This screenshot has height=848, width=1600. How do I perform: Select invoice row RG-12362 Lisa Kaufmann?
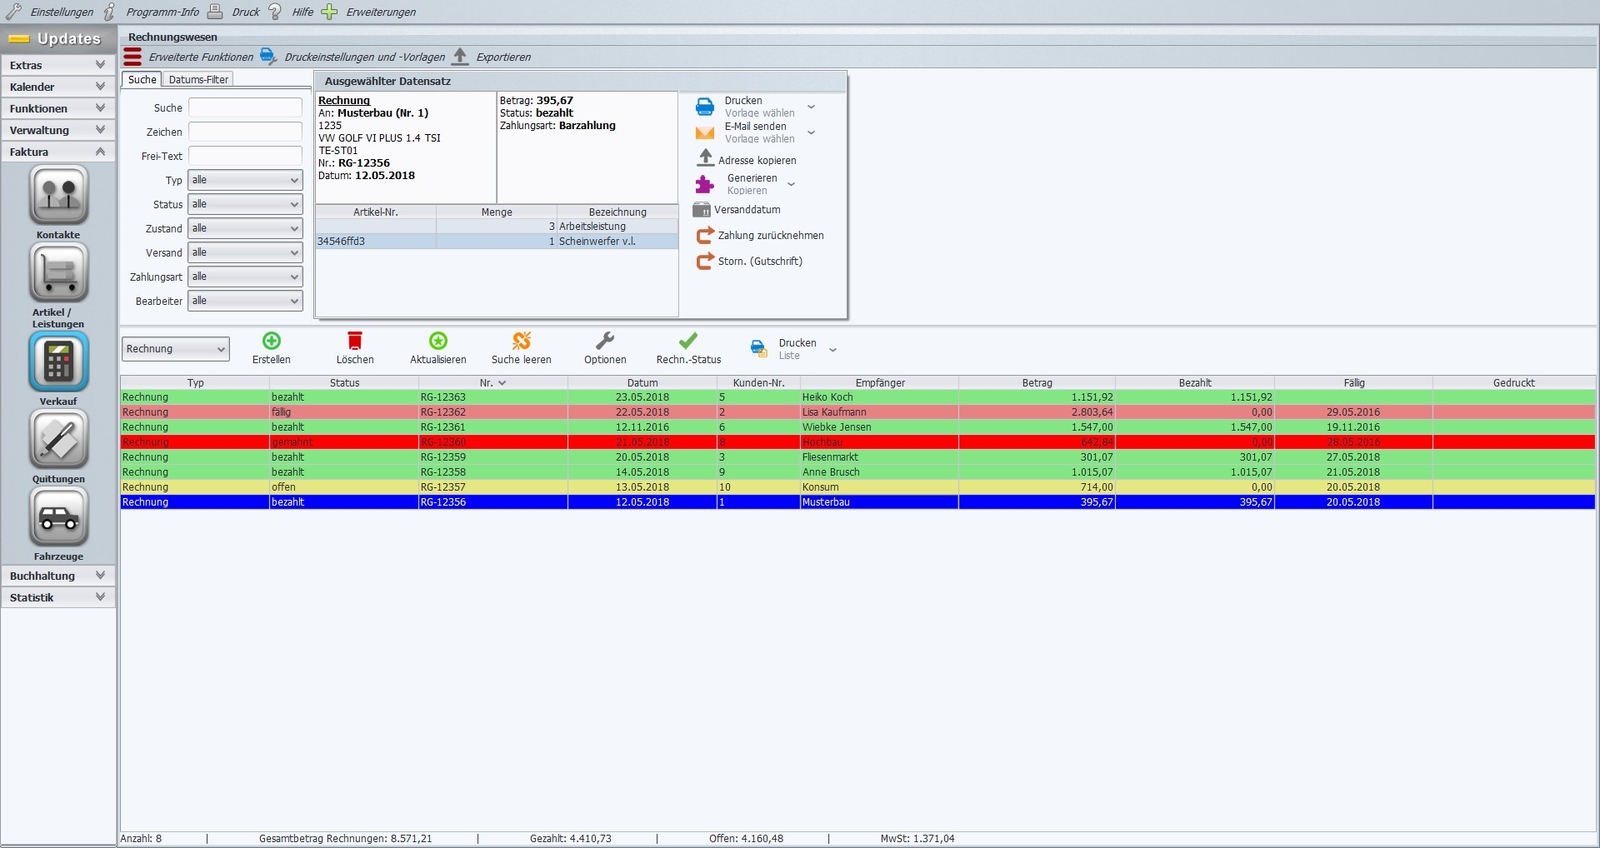tap(858, 412)
